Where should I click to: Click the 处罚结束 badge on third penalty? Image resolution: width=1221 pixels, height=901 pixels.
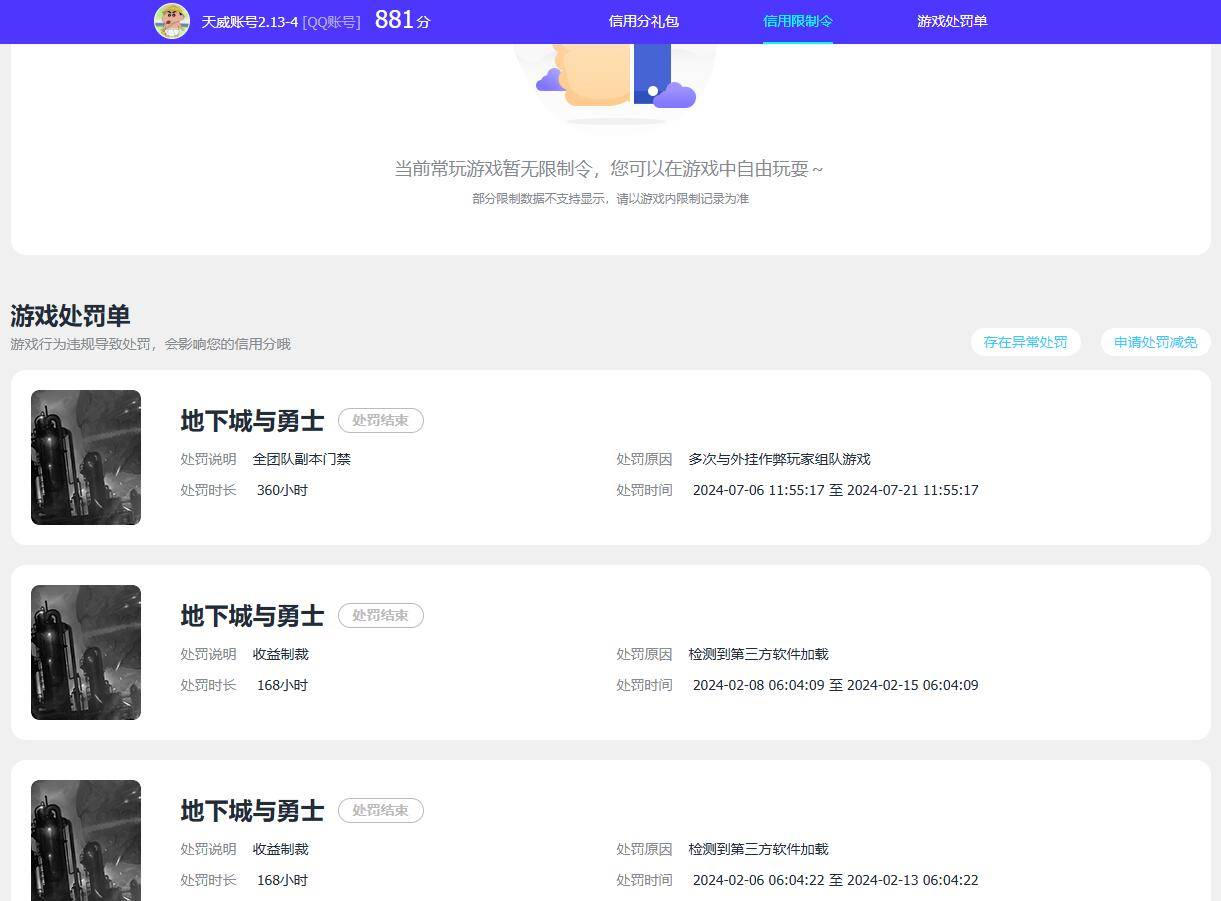tap(381, 810)
